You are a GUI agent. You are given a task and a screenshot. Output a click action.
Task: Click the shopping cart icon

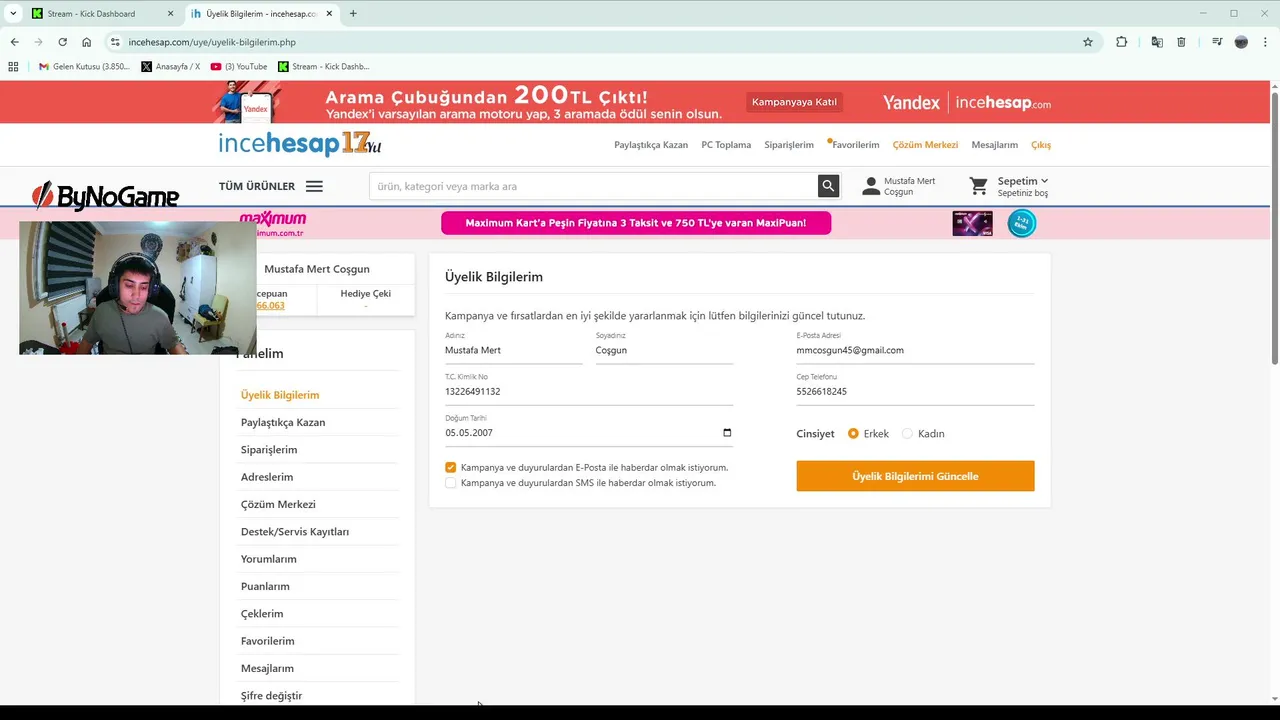click(979, 186)
